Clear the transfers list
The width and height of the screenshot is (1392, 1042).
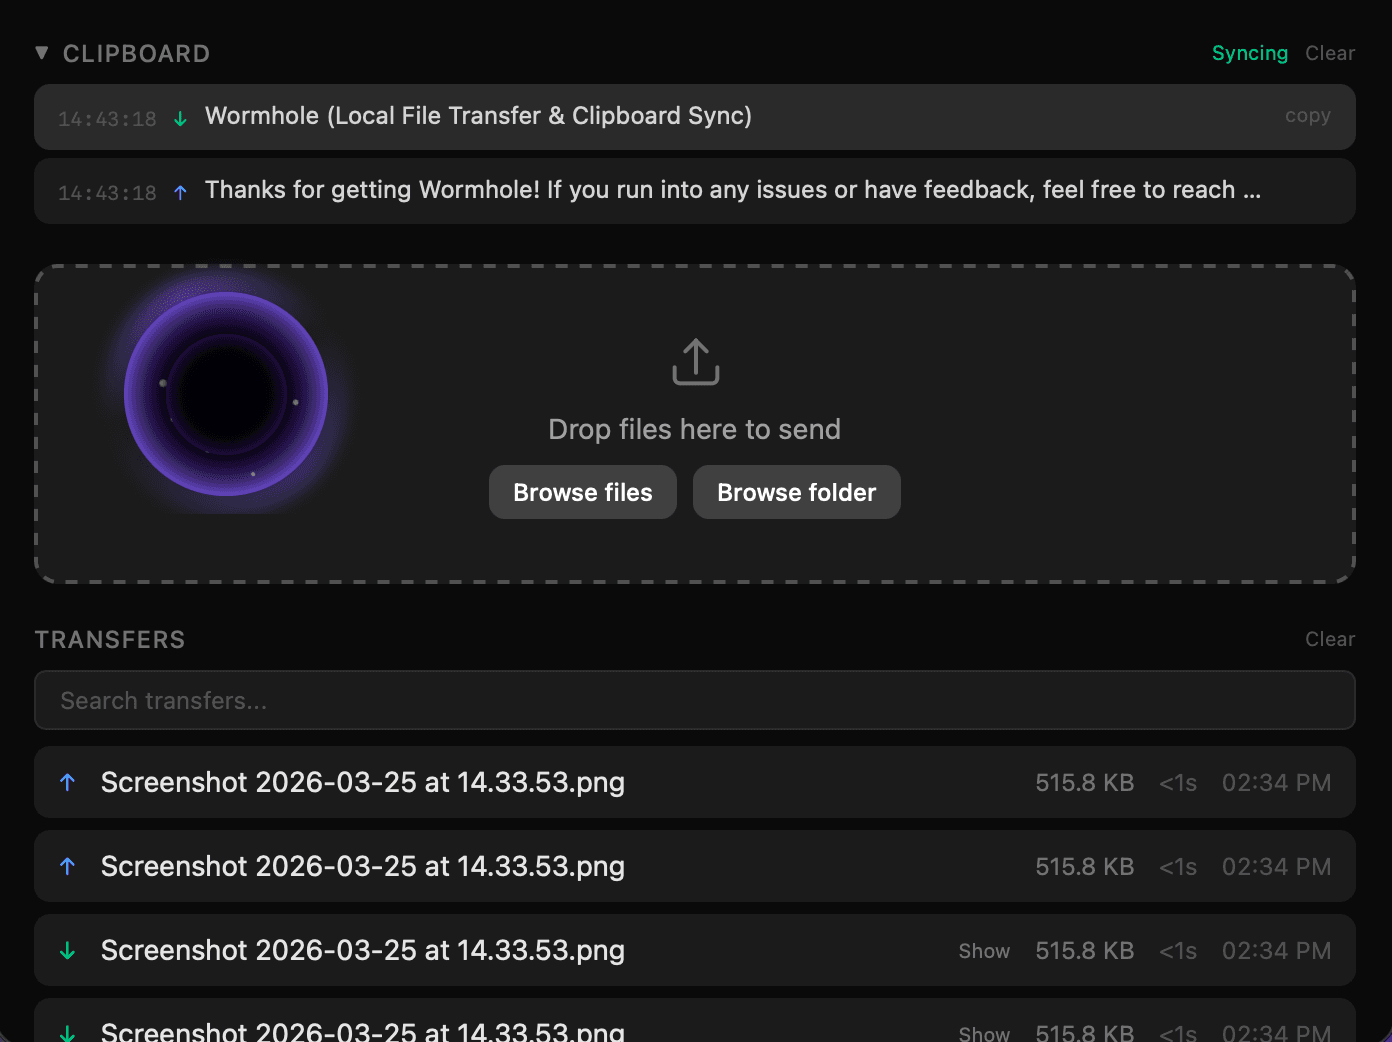[1330, 639]
